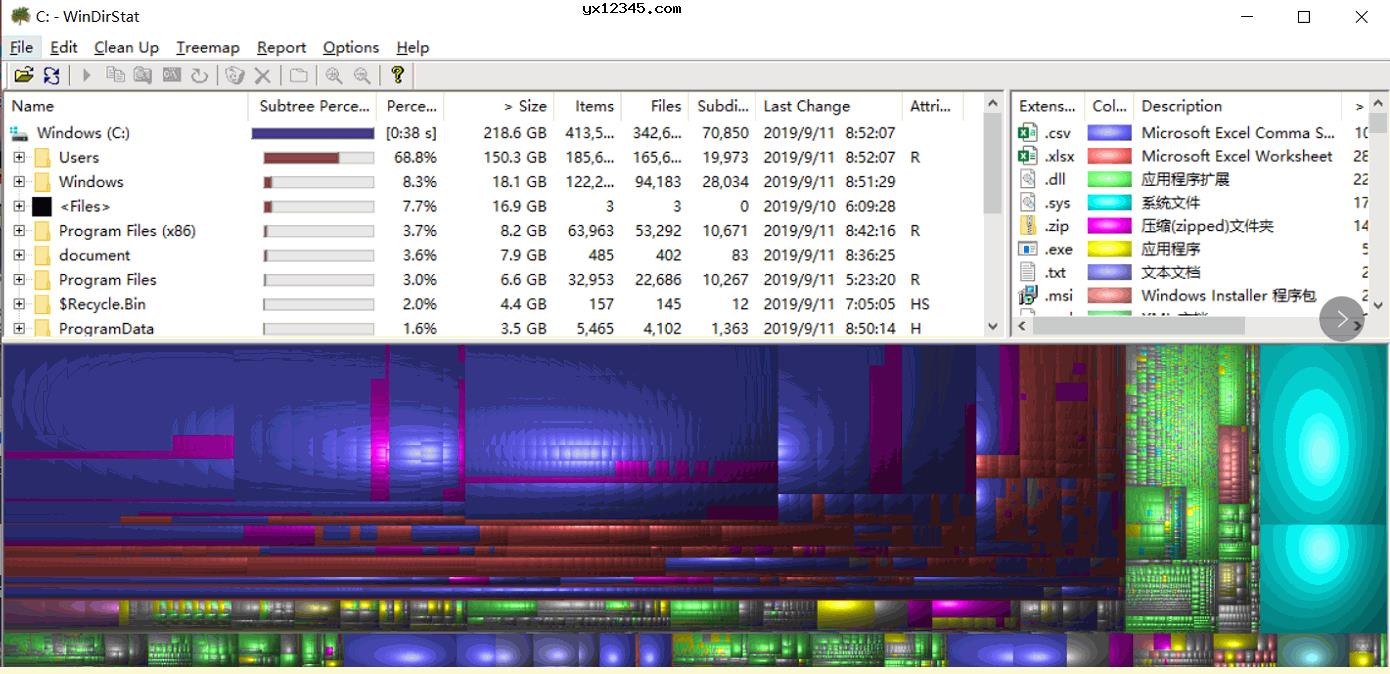Viewport: 1390px width, 674px height.
Task: Click the Command Prompt Here toolbar icon
Action: (x=172, y=75)
